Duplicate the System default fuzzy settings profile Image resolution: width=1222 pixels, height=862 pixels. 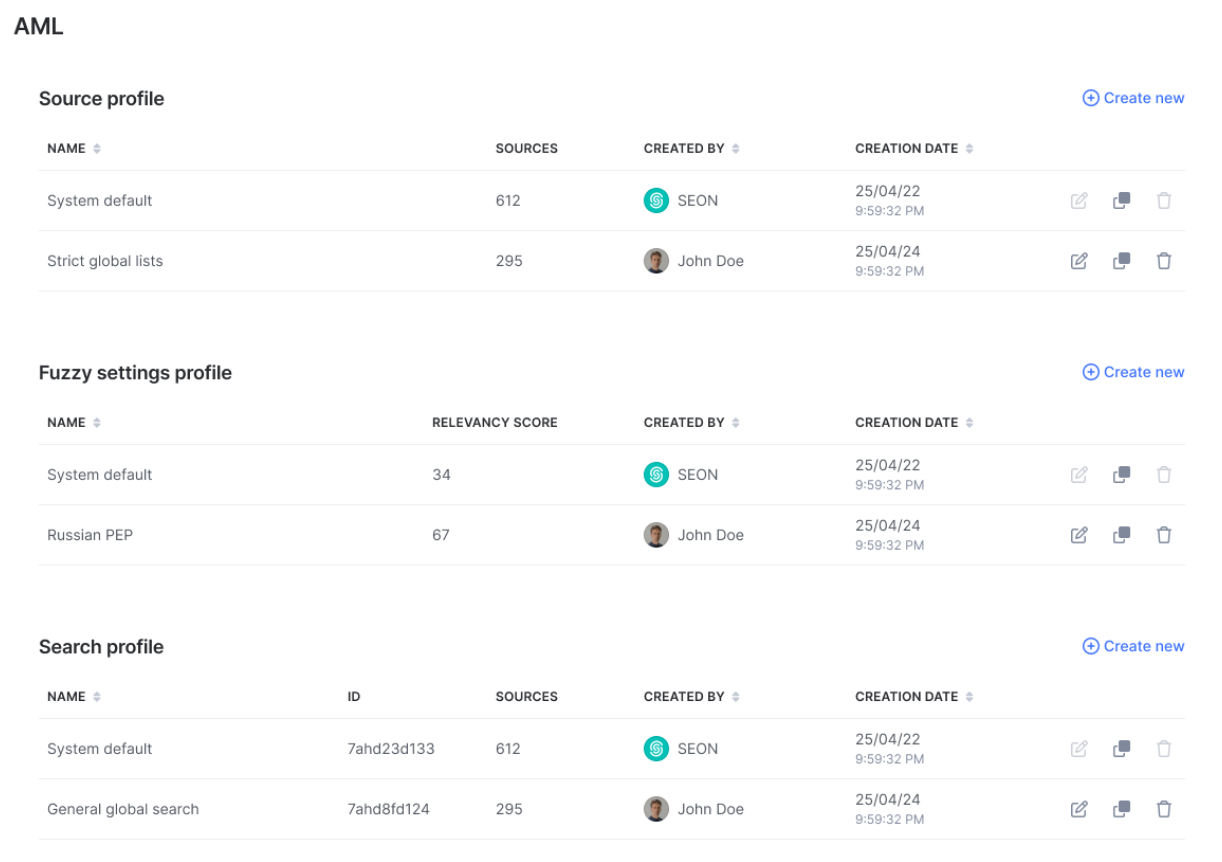pyautogui.click(x=1122, y=475)
